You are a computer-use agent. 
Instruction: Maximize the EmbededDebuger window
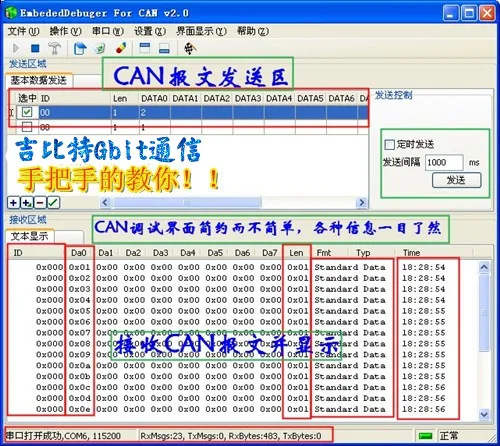(469, 13)
